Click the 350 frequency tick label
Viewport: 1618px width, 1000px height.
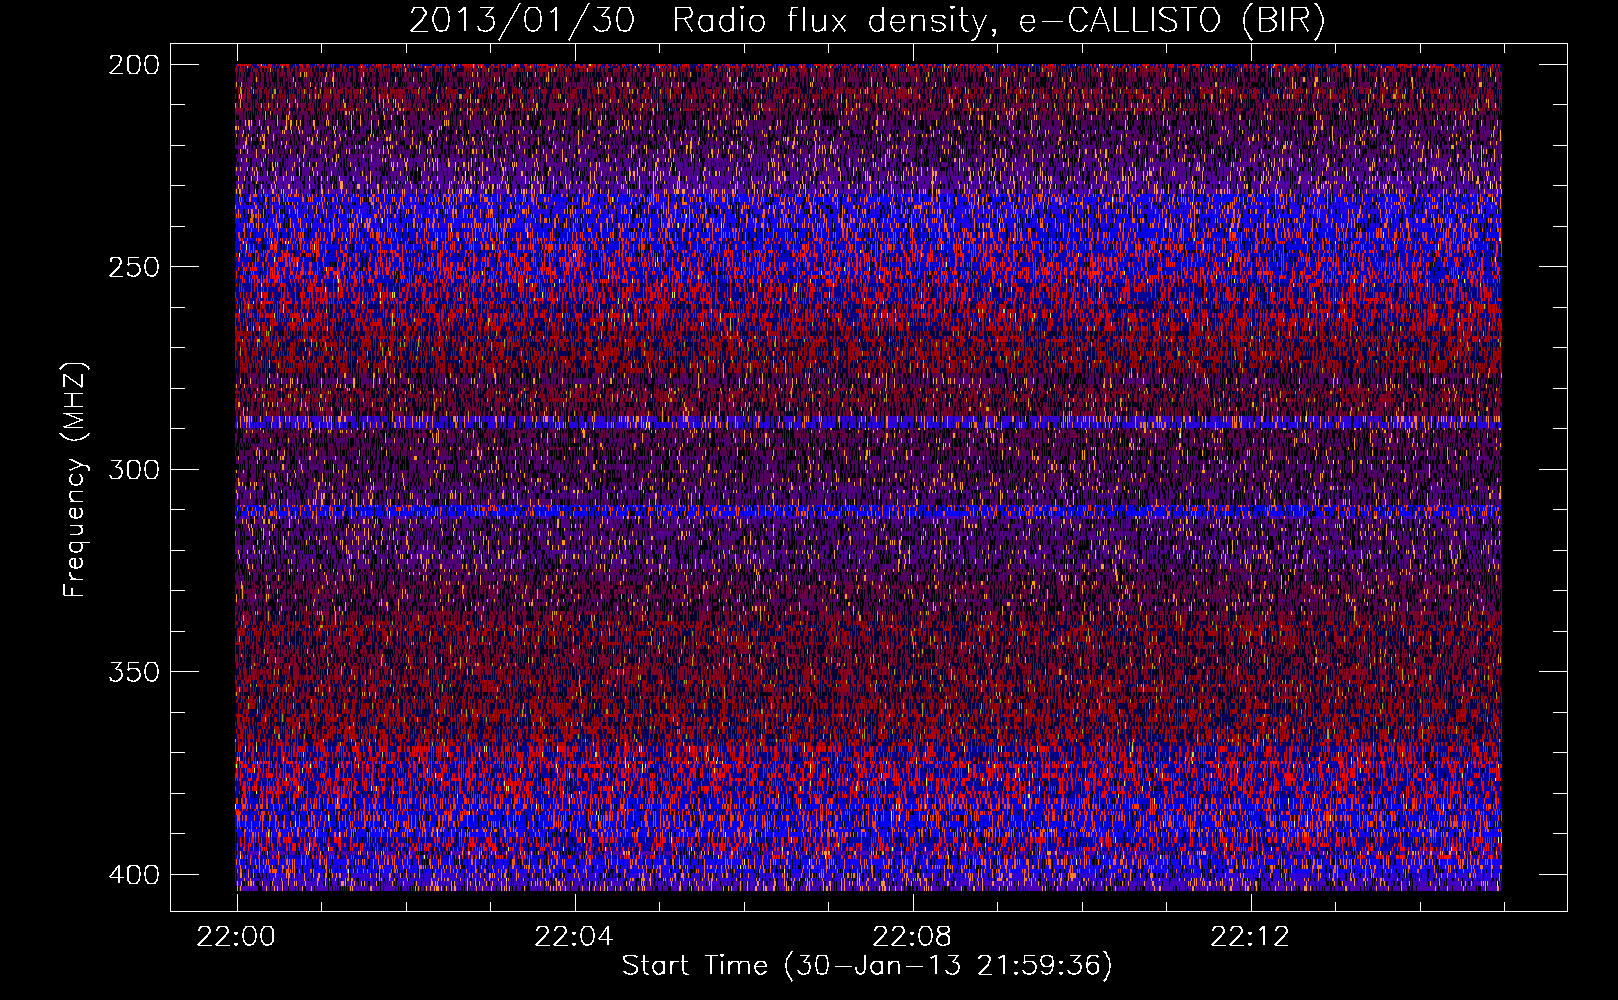click(x=133, y=671)
